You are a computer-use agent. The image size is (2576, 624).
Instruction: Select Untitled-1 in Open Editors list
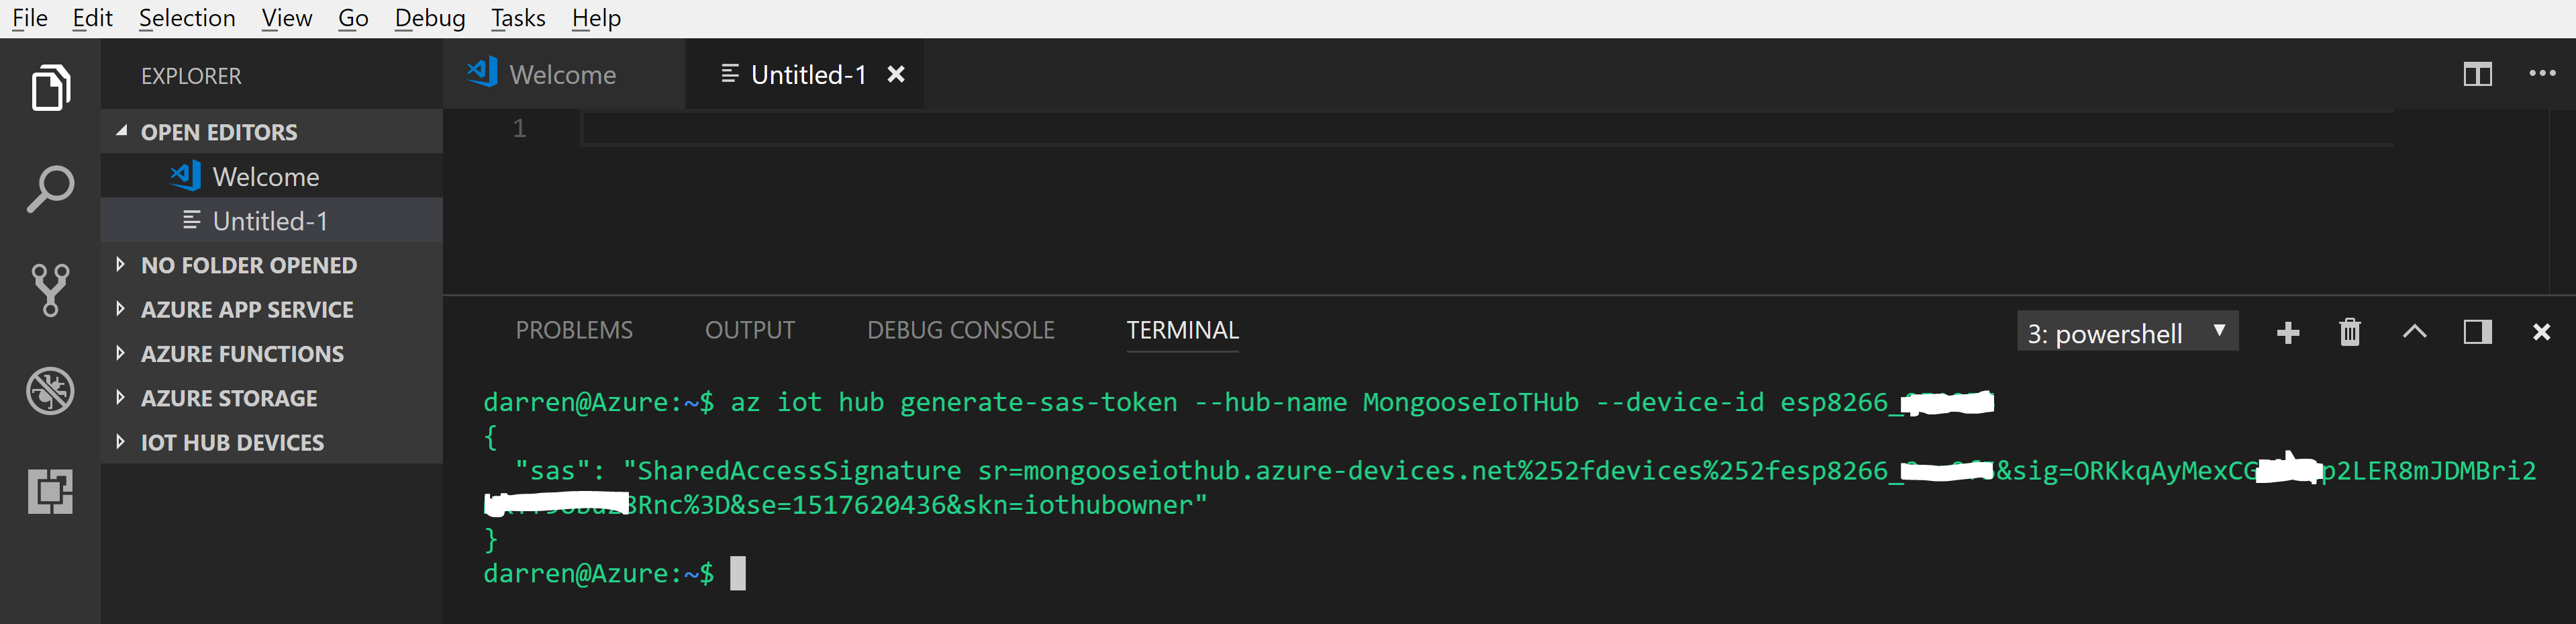pos(269,221)
